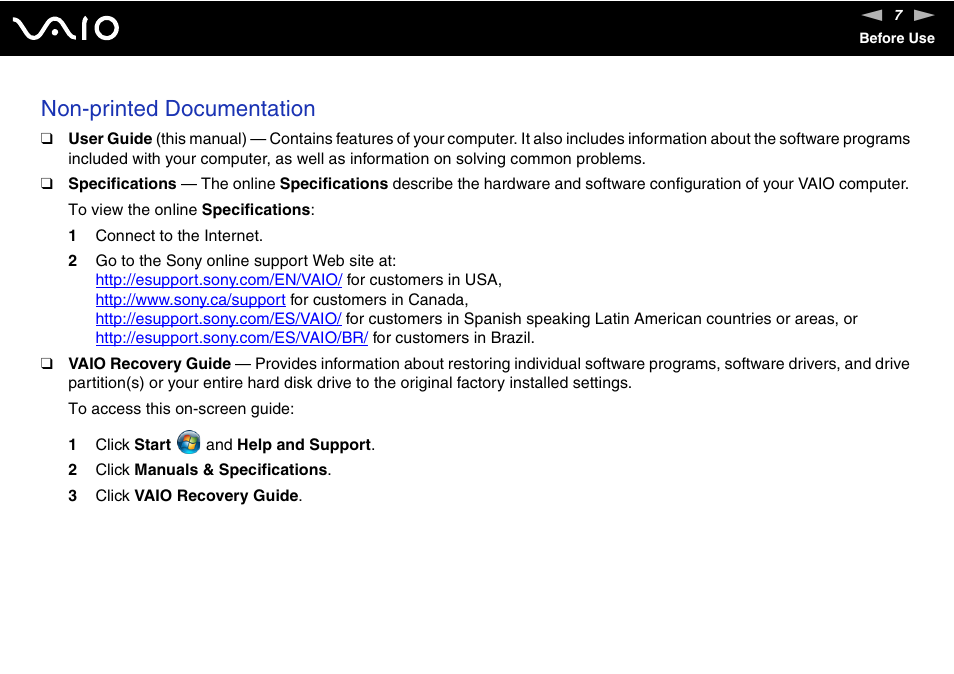The height and width of the screenshot is (674, 954).
Task: Click the User Guide bold term
Action: pyautogui.click(x=110, y=139)
